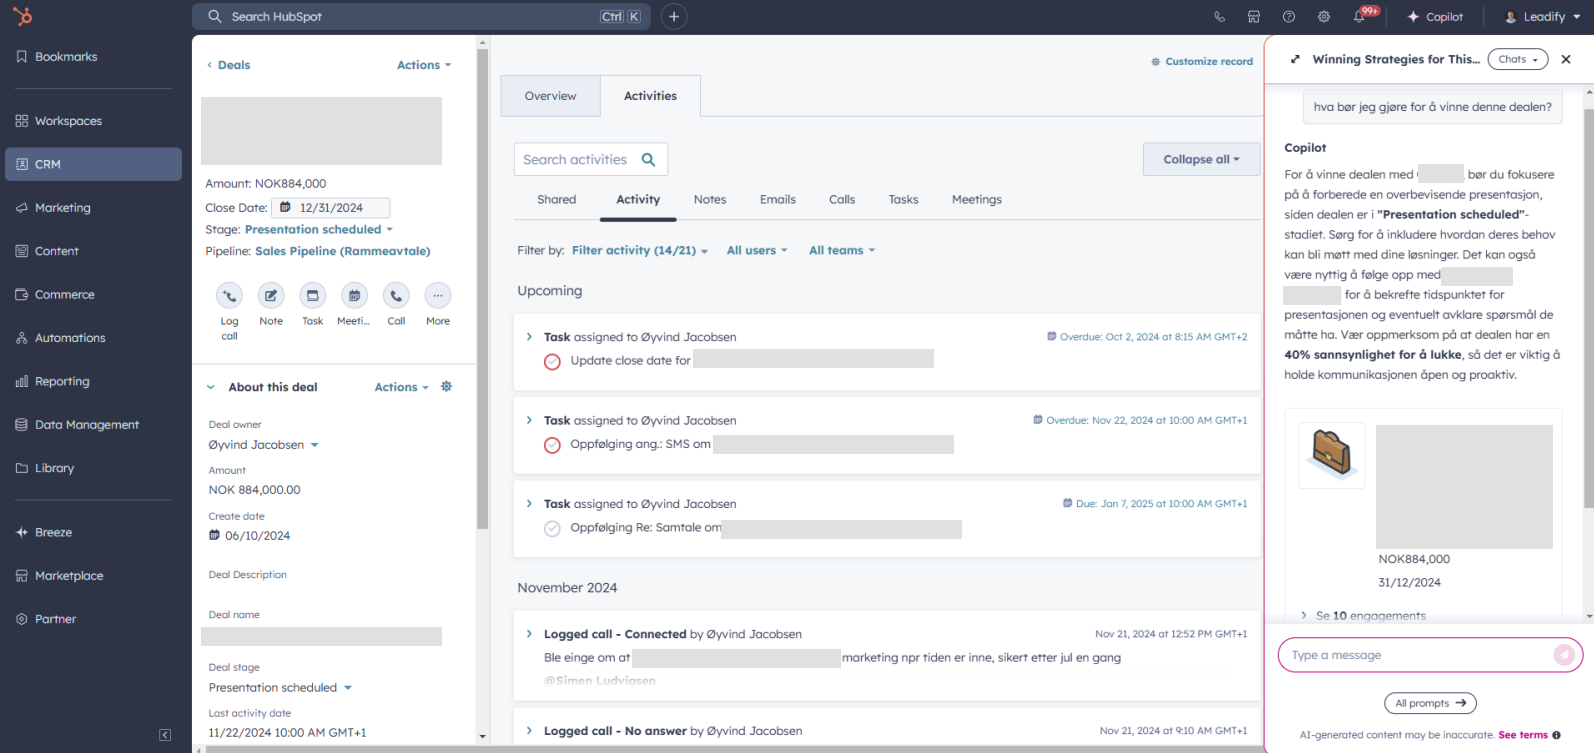
Task: Click the Meeting scheduling icon
Action: tap(354, 295)
